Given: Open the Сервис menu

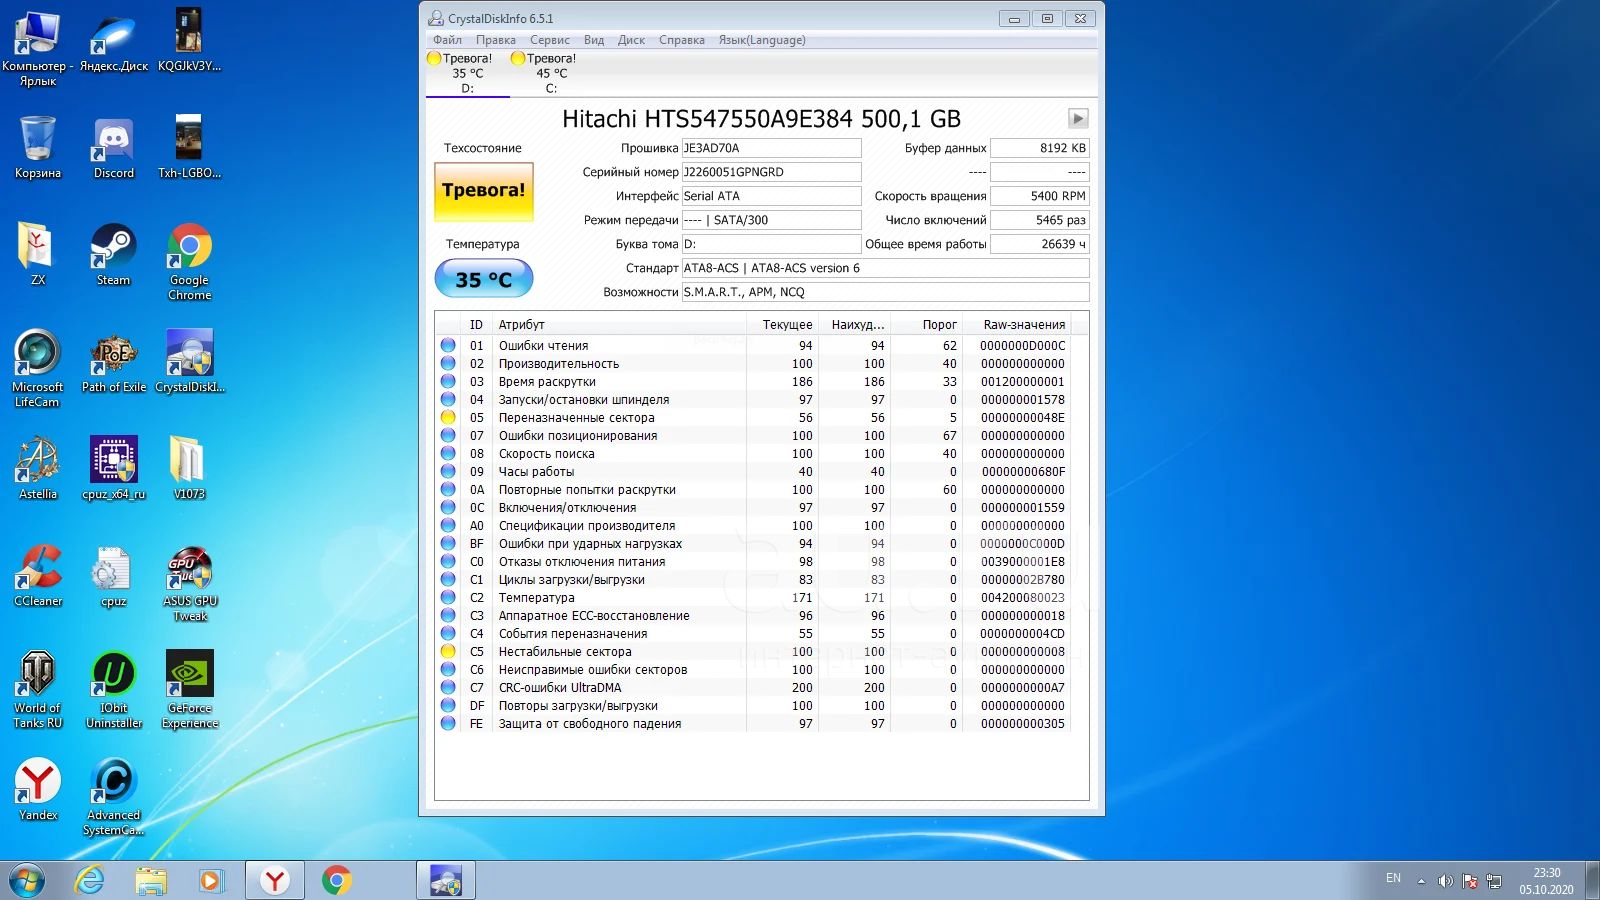Looking at the screenshot, I should [550, 40].
